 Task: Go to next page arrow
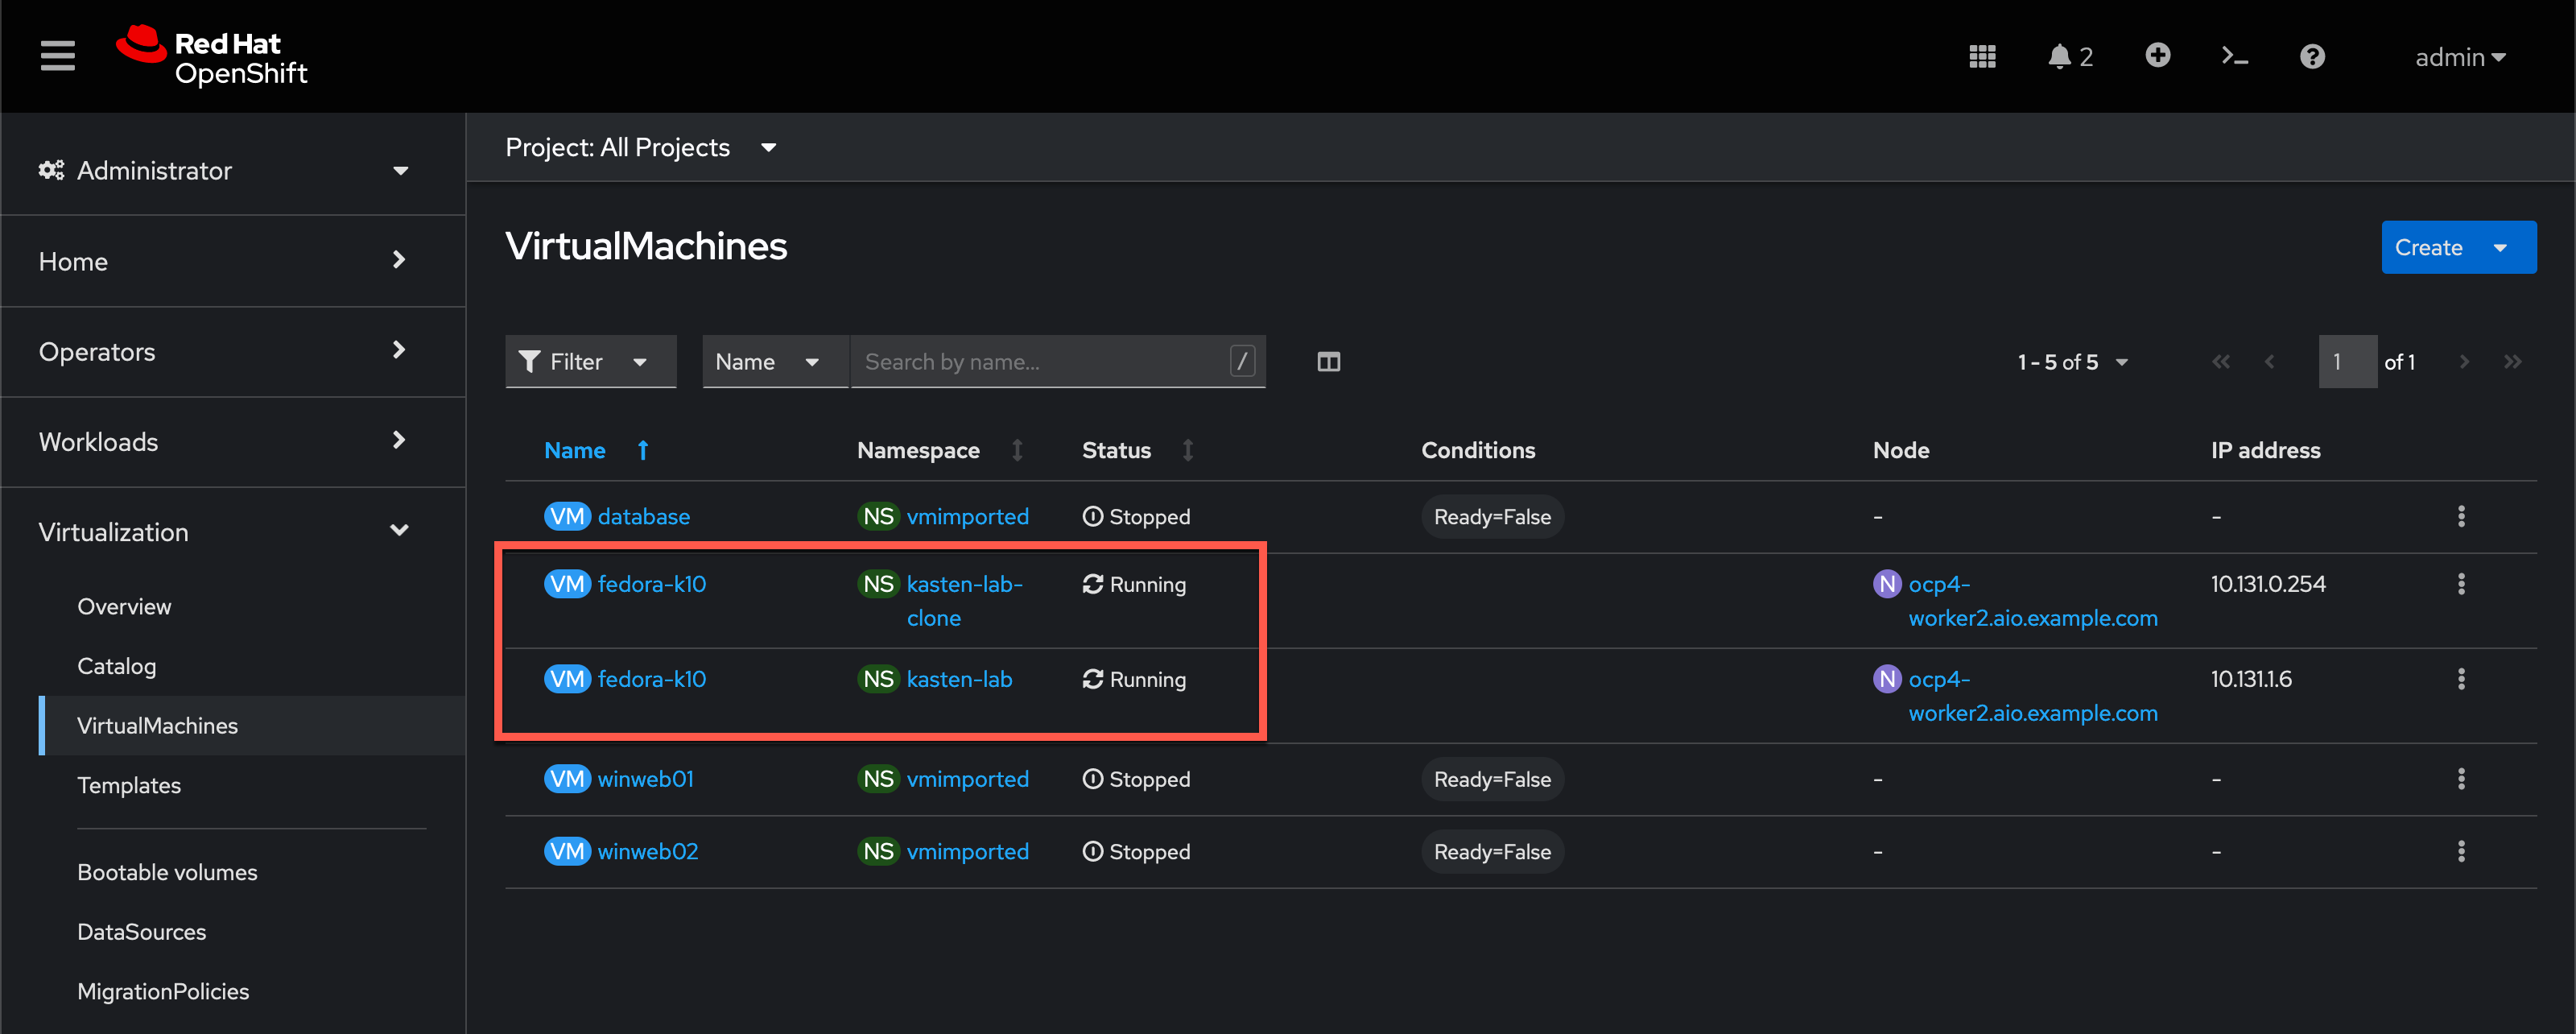pyautogui.click(x=2464, y=362)
